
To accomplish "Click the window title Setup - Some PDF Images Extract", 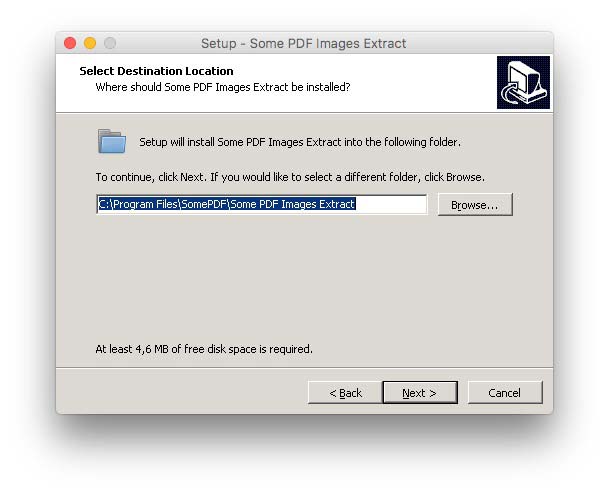I will 303,43.
